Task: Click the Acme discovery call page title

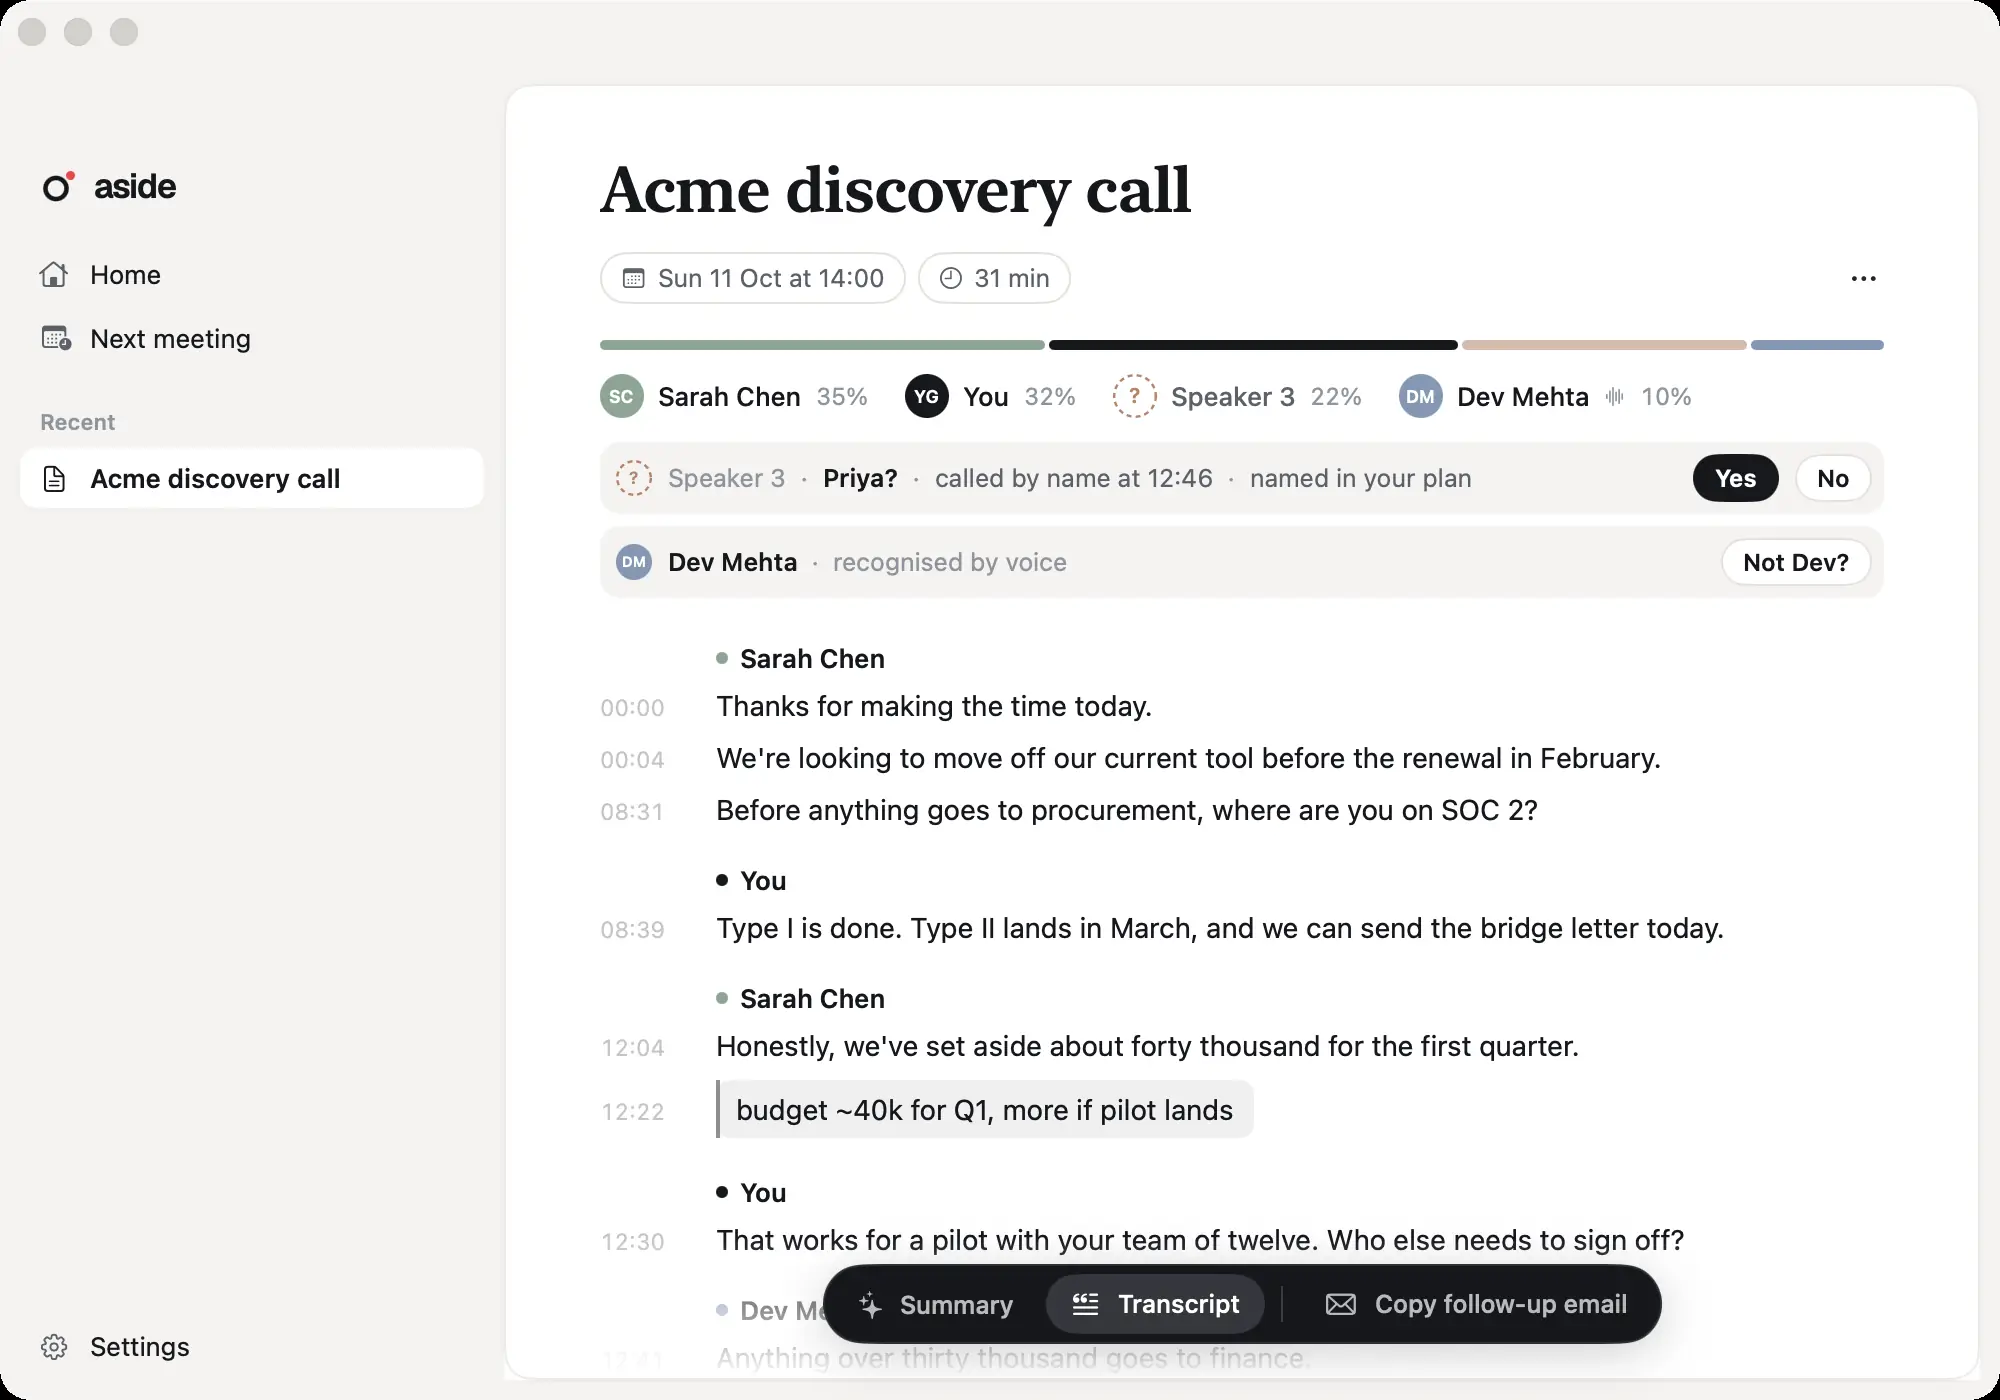Action: point(895,190)
